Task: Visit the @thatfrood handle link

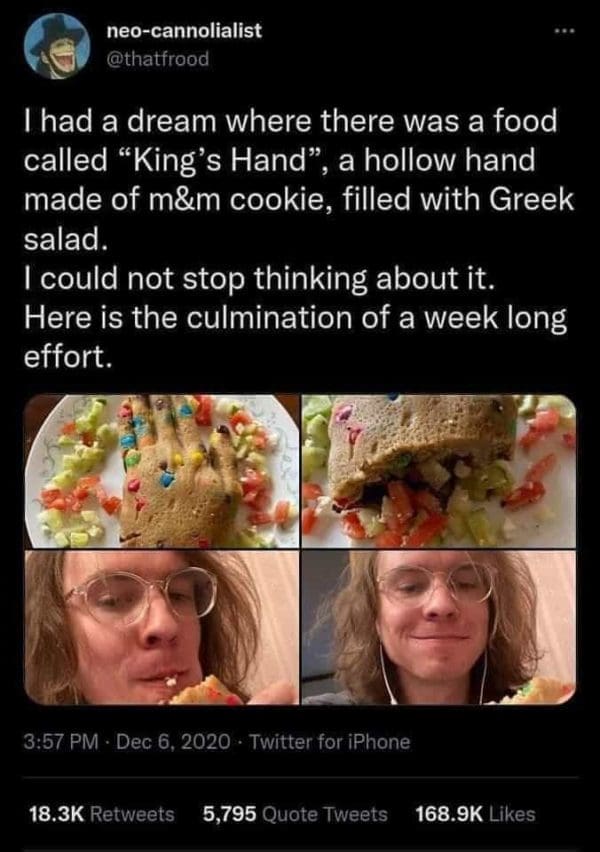Action: [x=158, y=59]
